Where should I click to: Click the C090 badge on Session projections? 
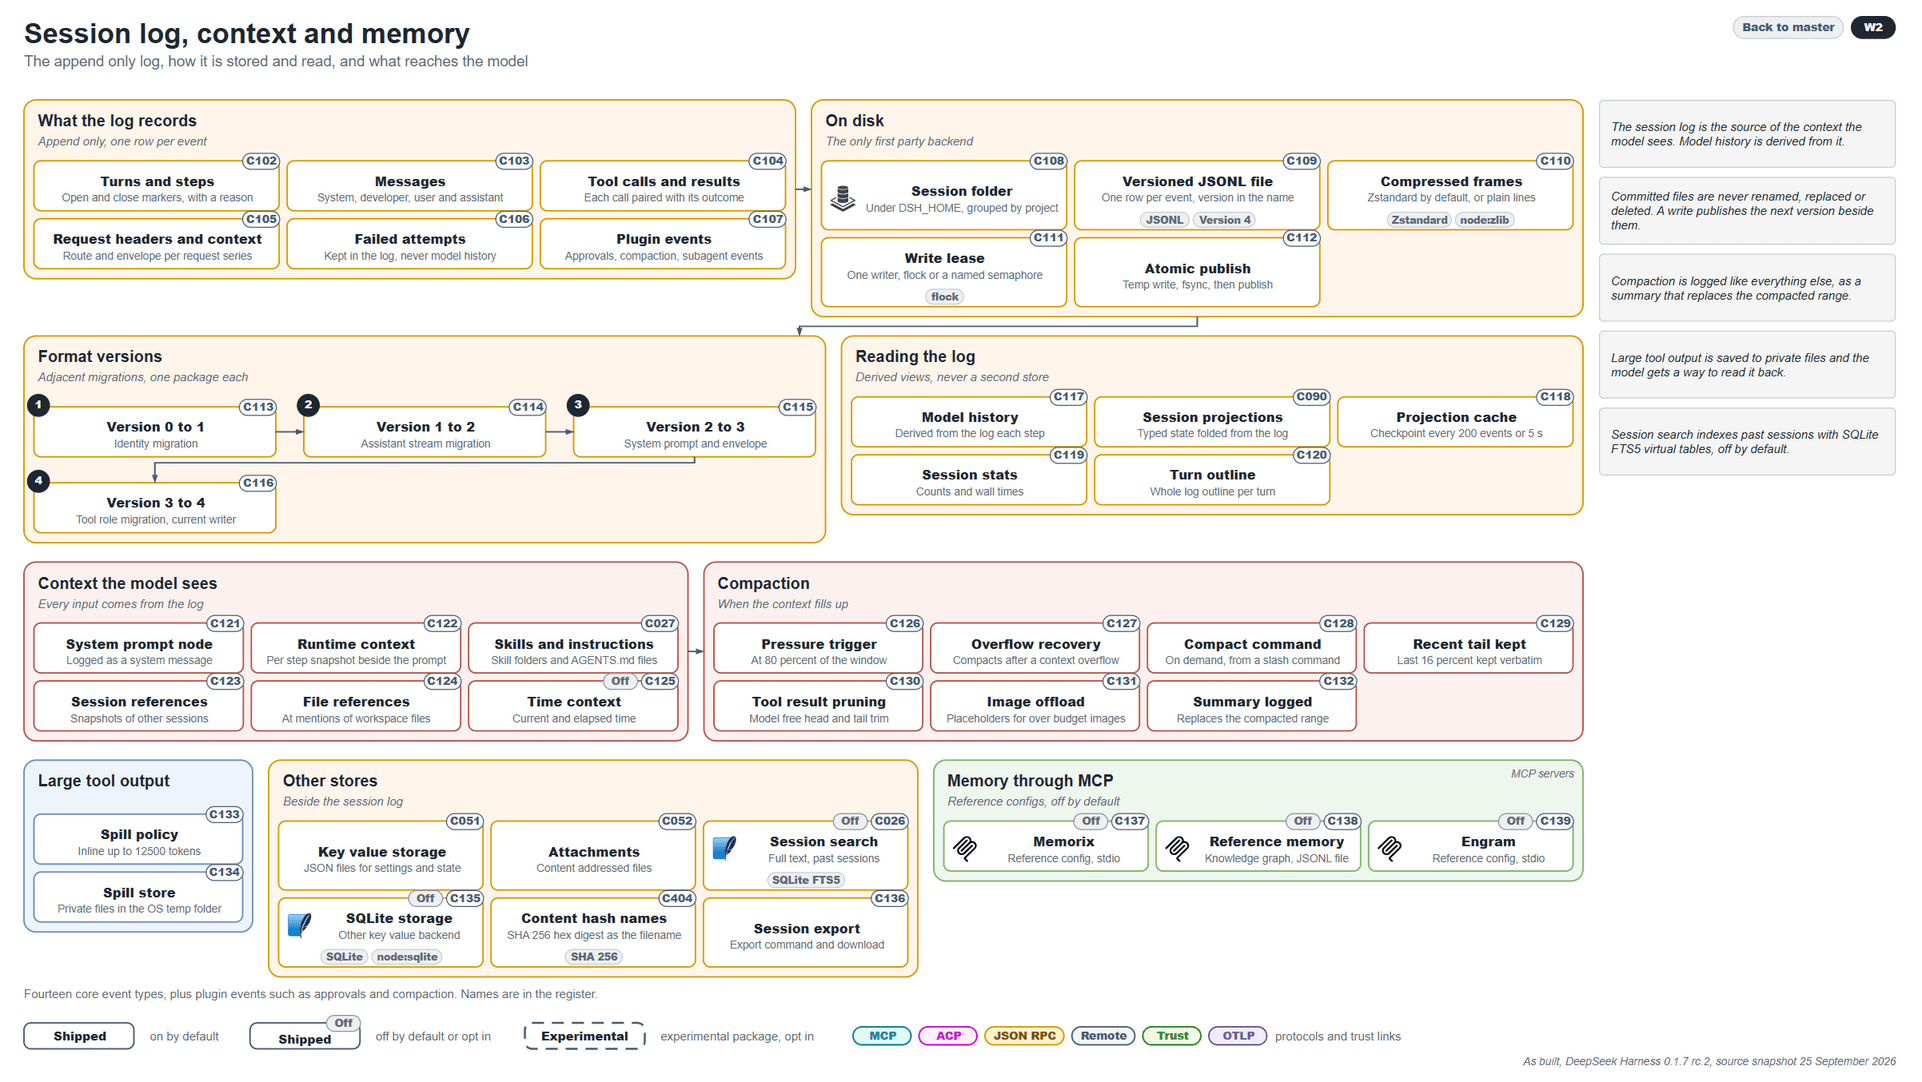pyautogui.click(x=1311, y=397)
